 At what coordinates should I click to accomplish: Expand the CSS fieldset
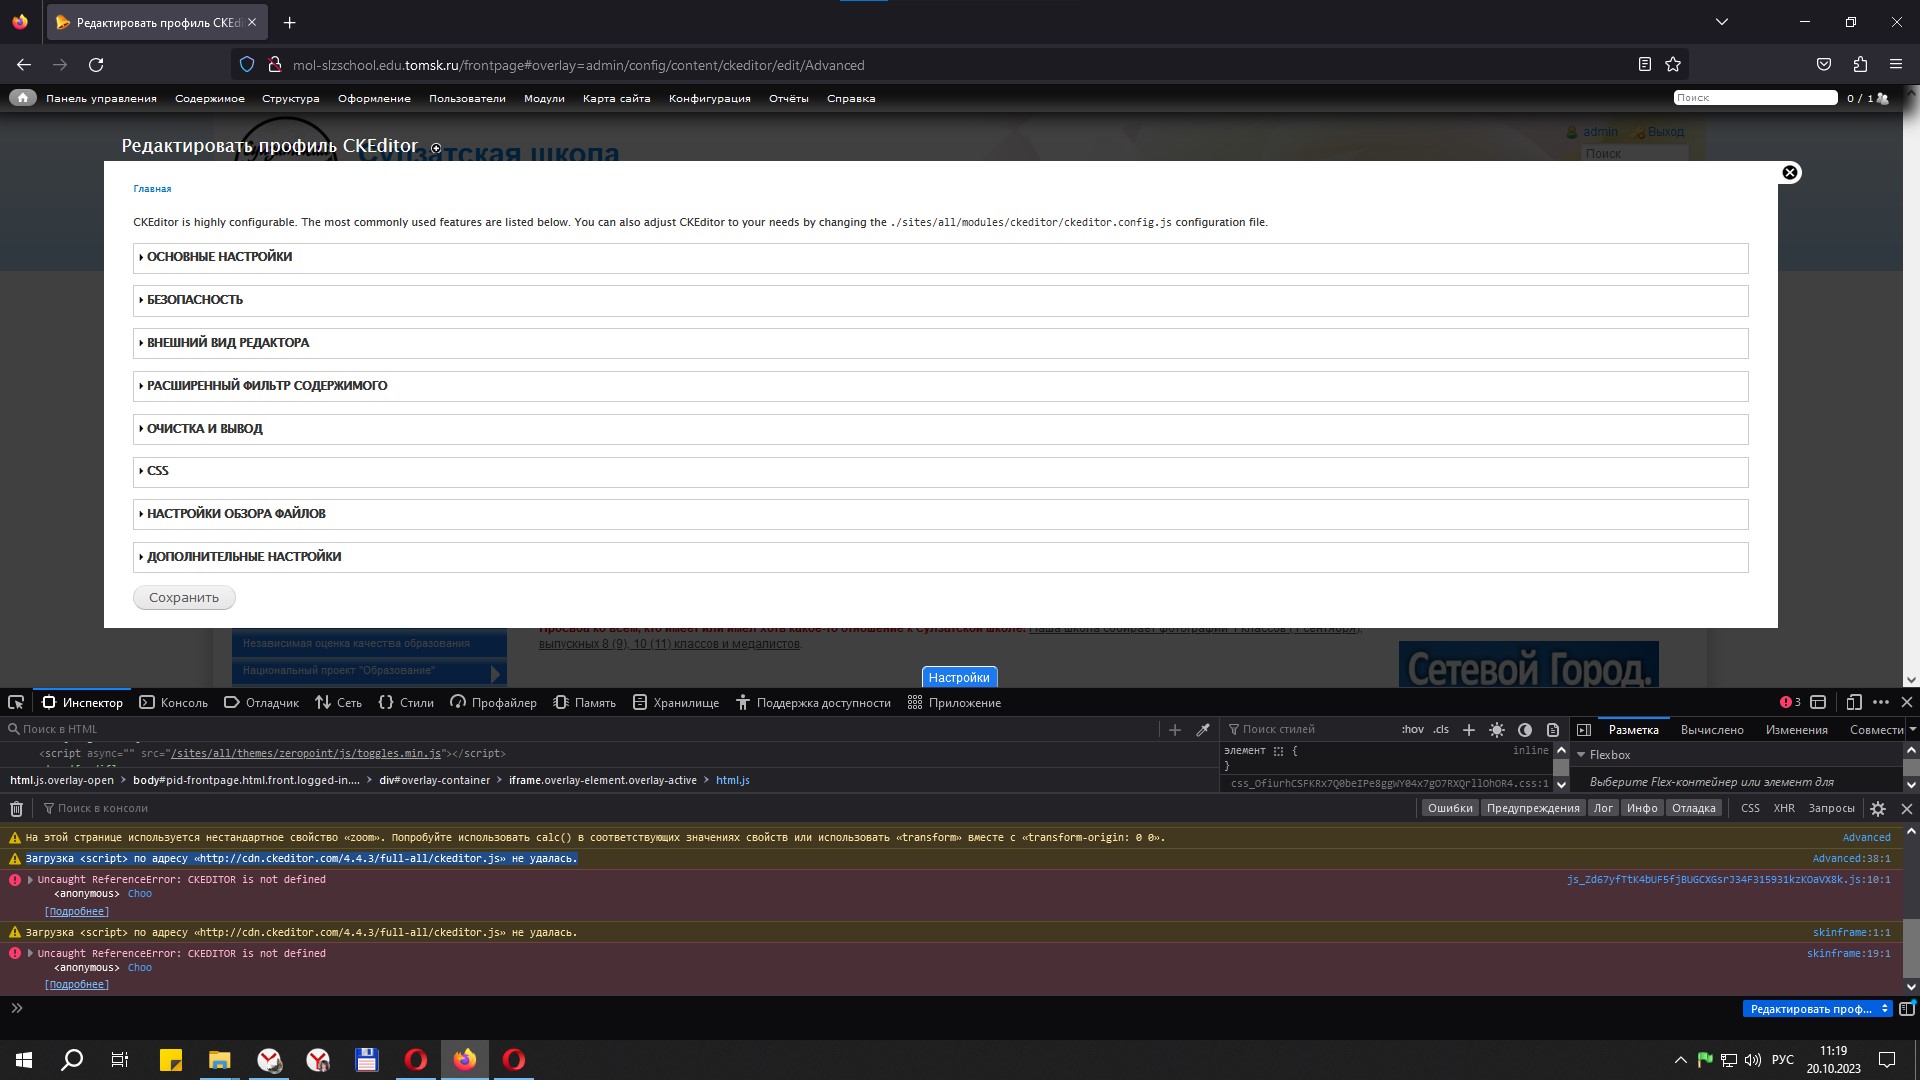157,471
